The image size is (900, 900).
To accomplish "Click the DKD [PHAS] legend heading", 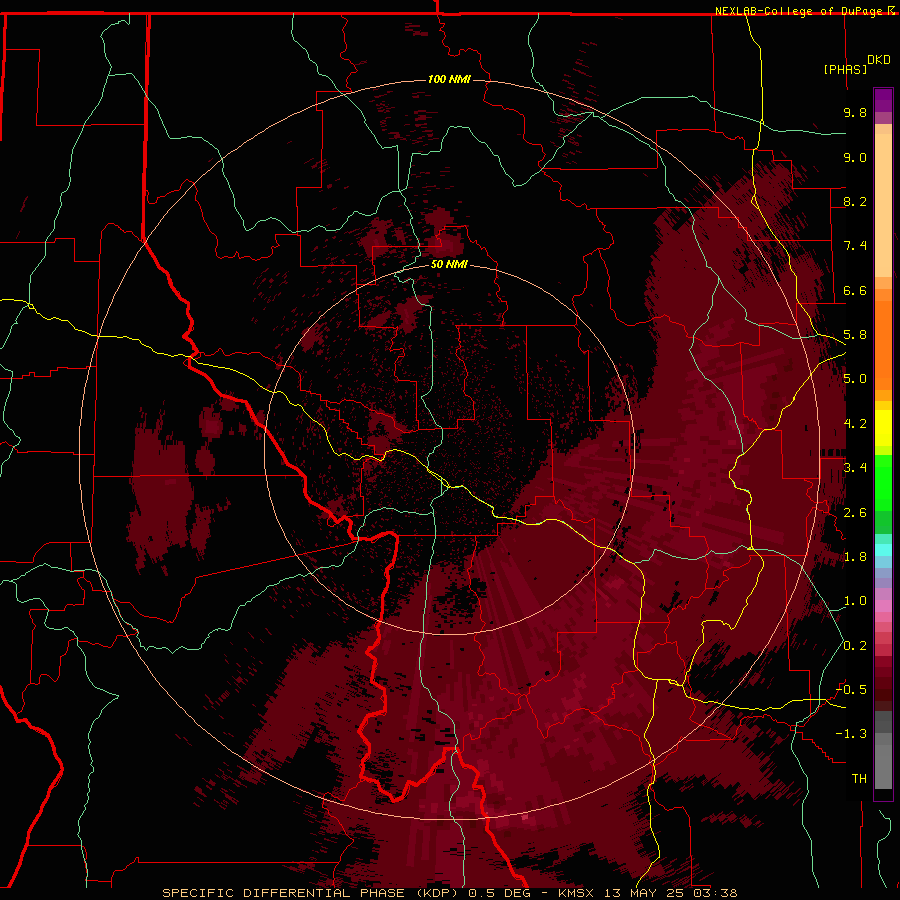I will [856, 64].
